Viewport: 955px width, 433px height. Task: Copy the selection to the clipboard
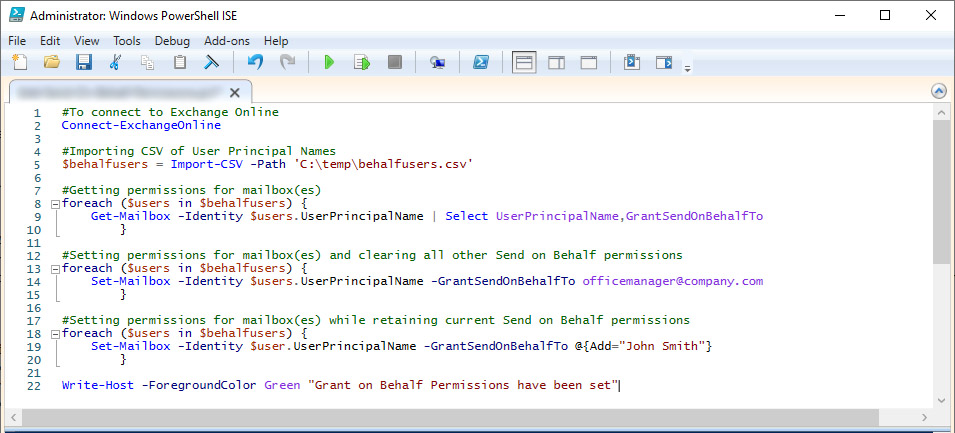point(147,62)
